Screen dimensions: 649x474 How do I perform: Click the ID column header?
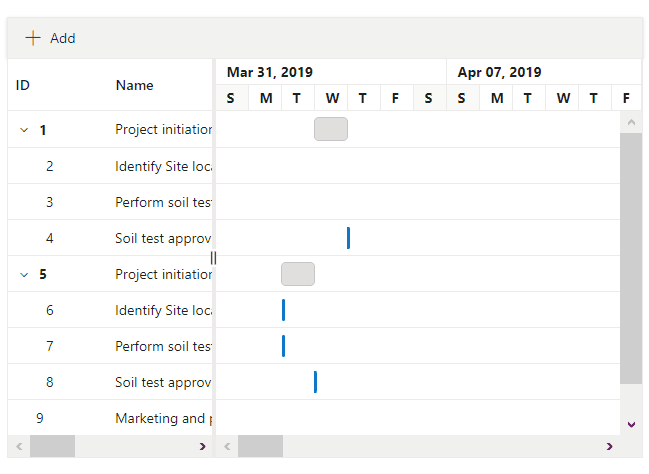(x=23, y=85)
